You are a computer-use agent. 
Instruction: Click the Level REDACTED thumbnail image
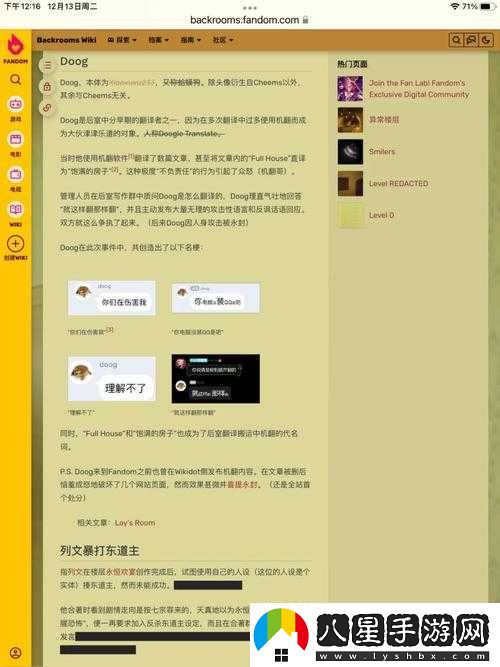pyautogui.click(x=350, y=183)
